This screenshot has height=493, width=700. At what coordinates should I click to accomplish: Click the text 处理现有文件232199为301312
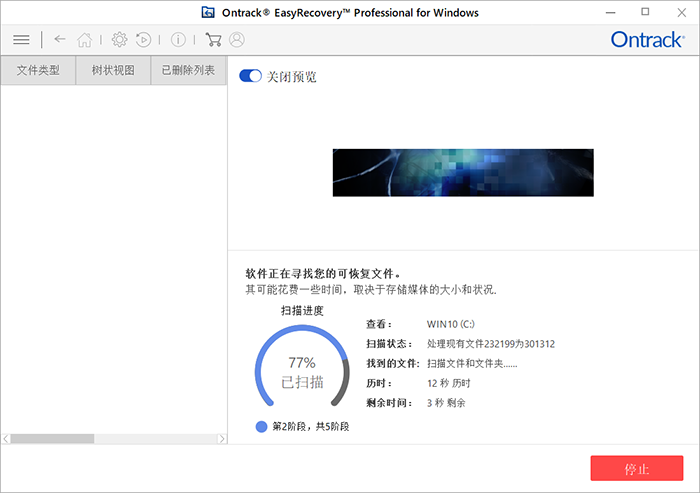[x=491, y=344]
